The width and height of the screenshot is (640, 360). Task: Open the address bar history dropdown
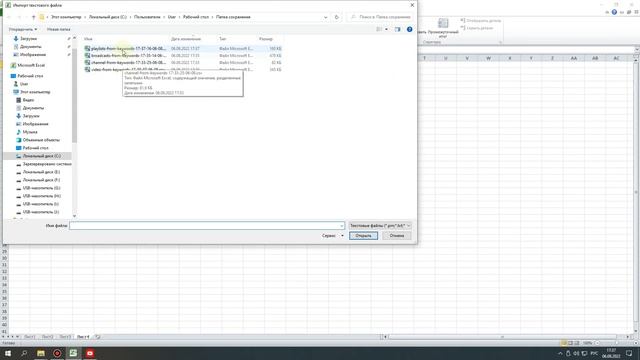(325, 17)
